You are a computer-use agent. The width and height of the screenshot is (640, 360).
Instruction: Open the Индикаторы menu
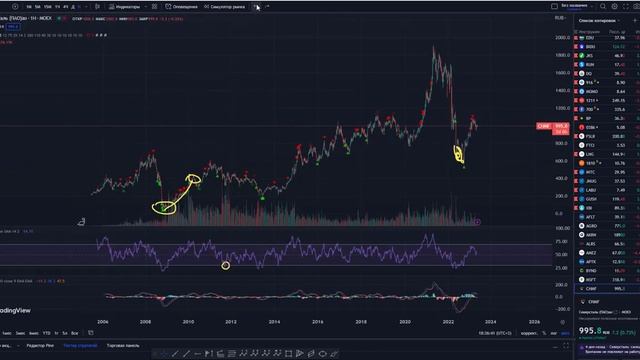(124, 7)
